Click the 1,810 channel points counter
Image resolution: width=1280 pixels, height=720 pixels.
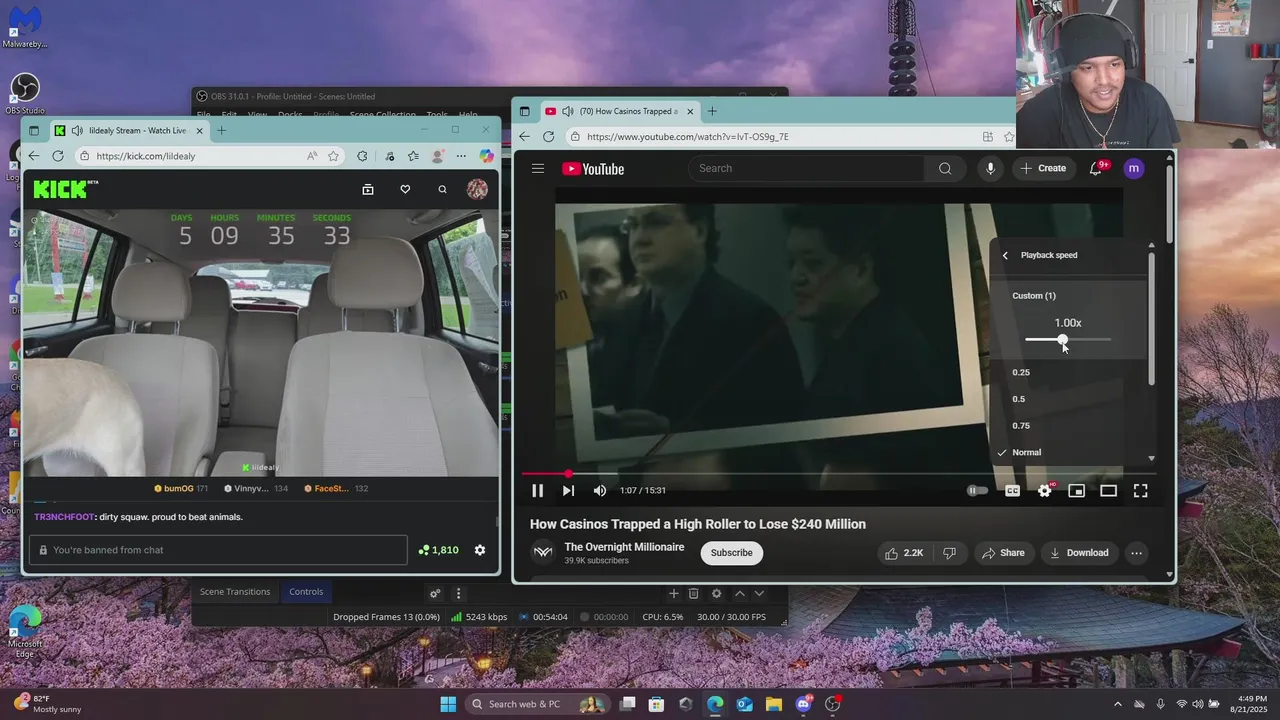pyautogui.click(x=438, y=550)
